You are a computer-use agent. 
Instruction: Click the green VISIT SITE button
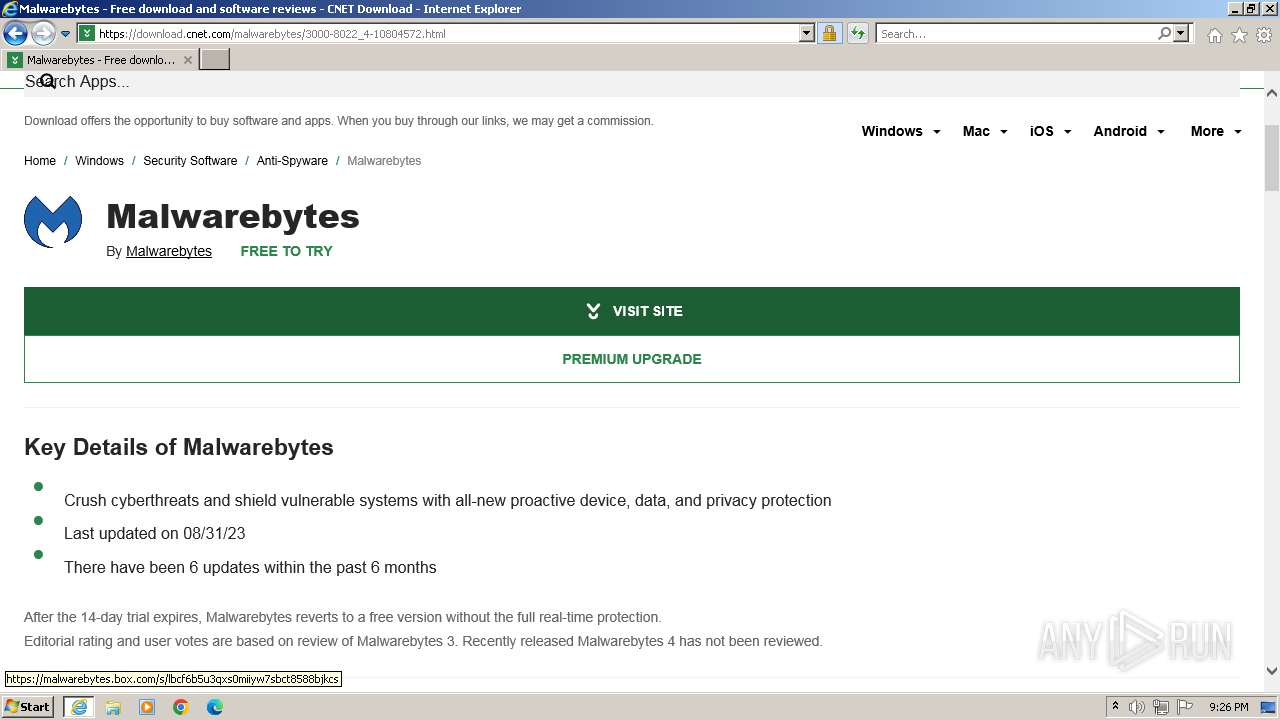[632, 311]
